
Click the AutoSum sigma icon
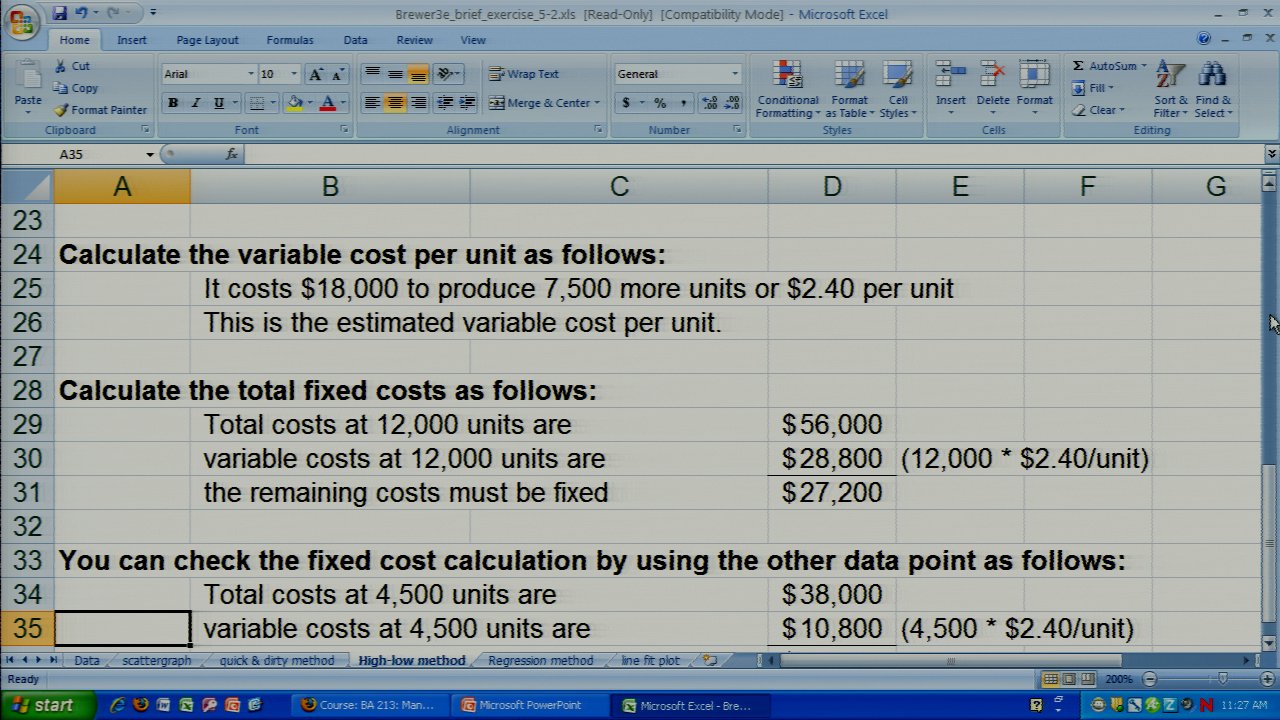click(x=1078, y=66)
